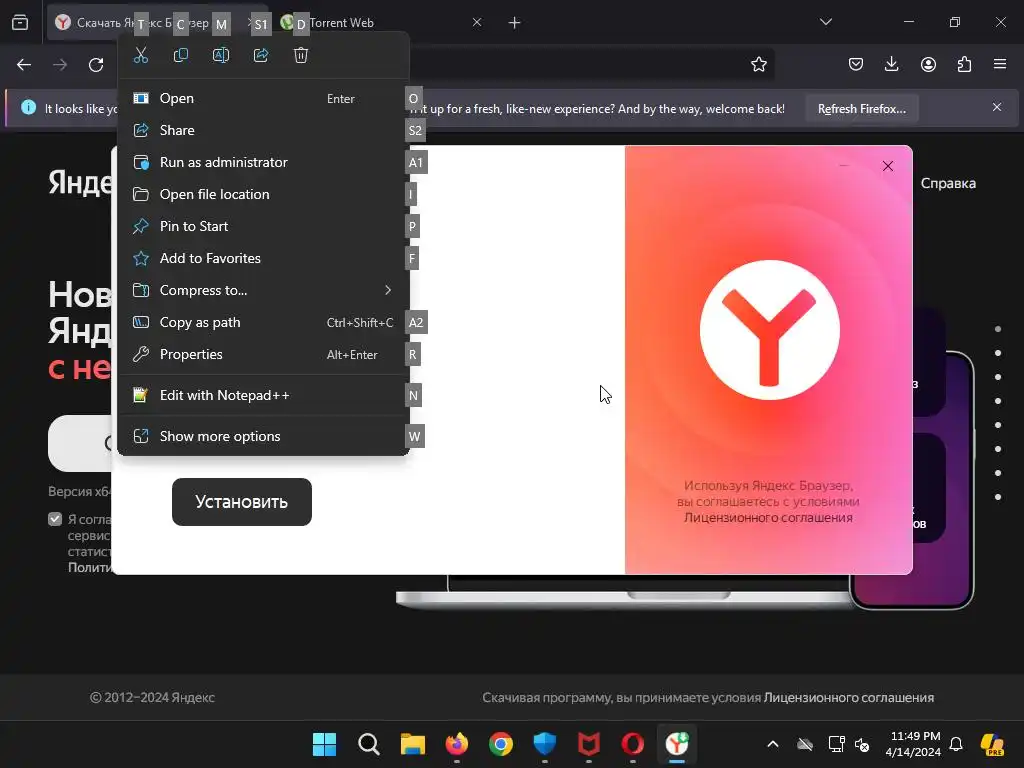The height and width of the screenshot is (768, 1024).
Task: Open Opera browser from taskbar
Action: 633,744
